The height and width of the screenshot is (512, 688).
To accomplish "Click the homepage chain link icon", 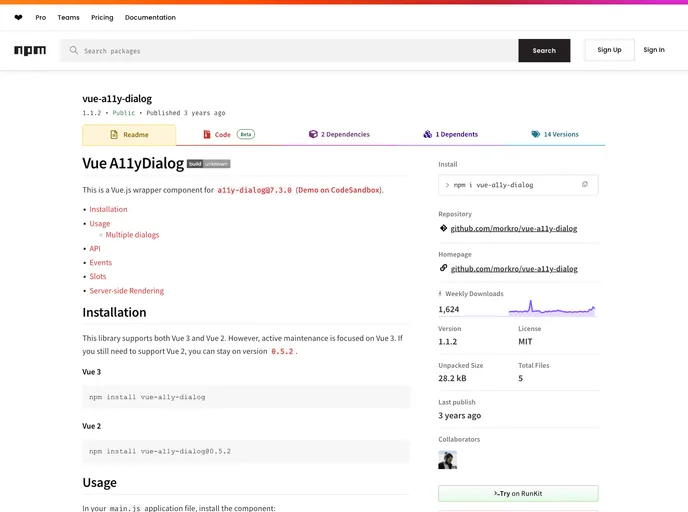I will 443,268.
